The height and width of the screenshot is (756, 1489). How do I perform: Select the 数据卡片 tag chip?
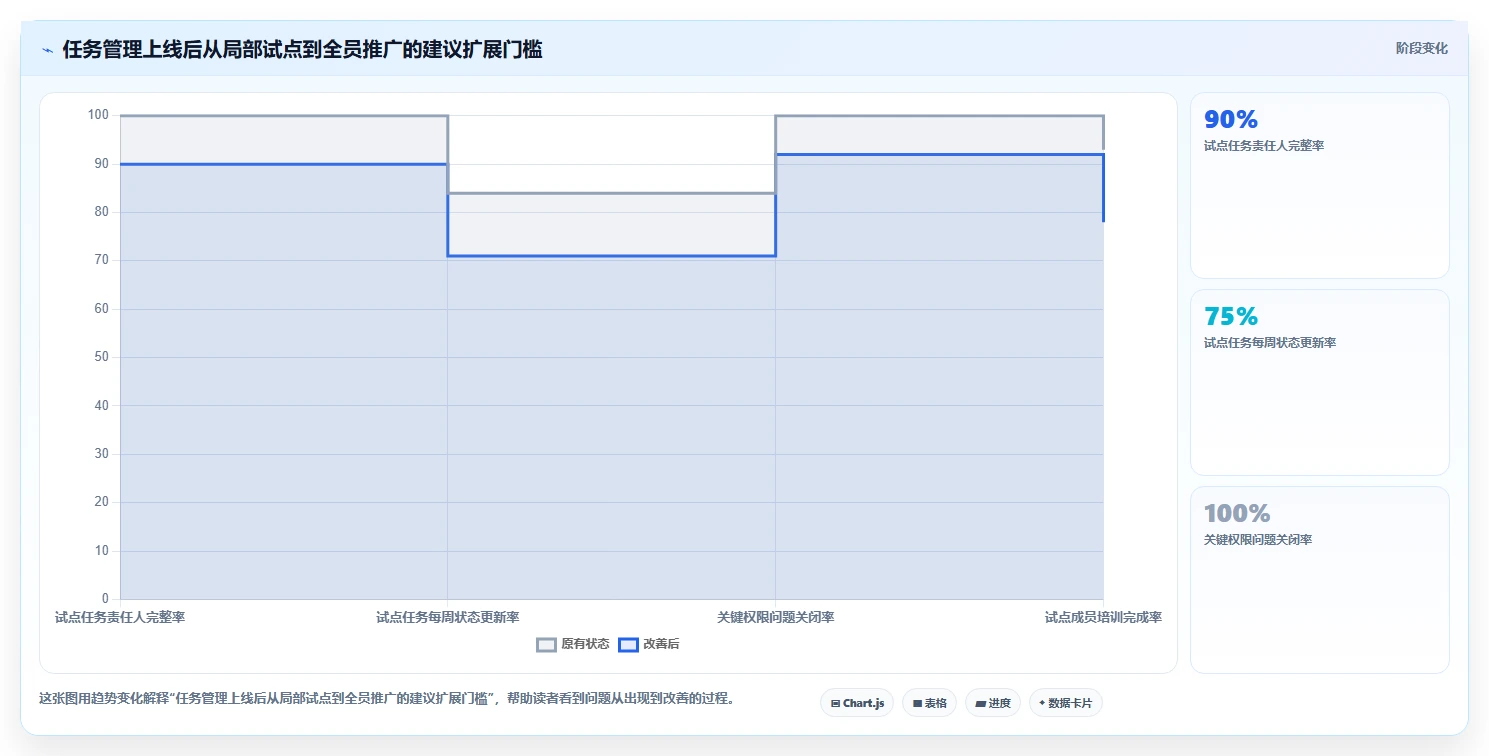point(1065,703)
